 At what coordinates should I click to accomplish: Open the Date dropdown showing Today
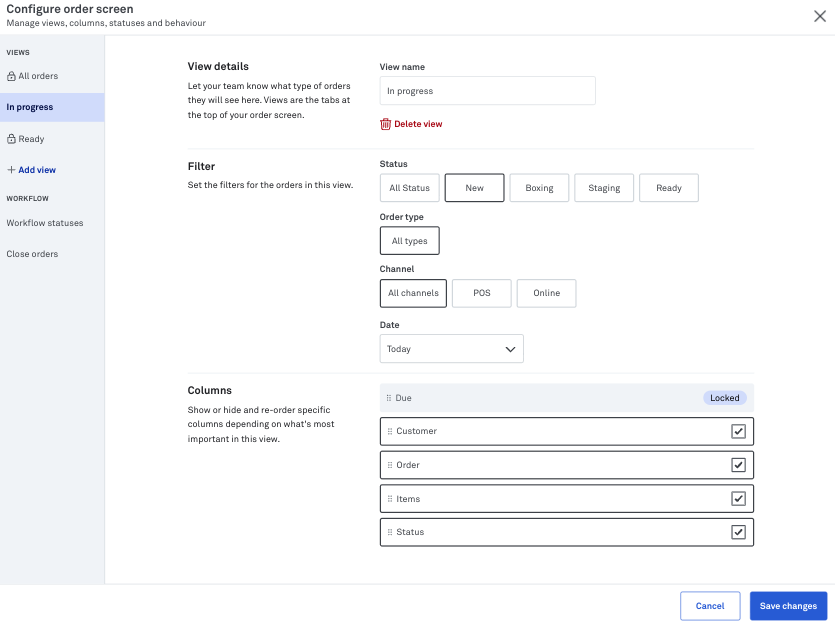point(452,349)
